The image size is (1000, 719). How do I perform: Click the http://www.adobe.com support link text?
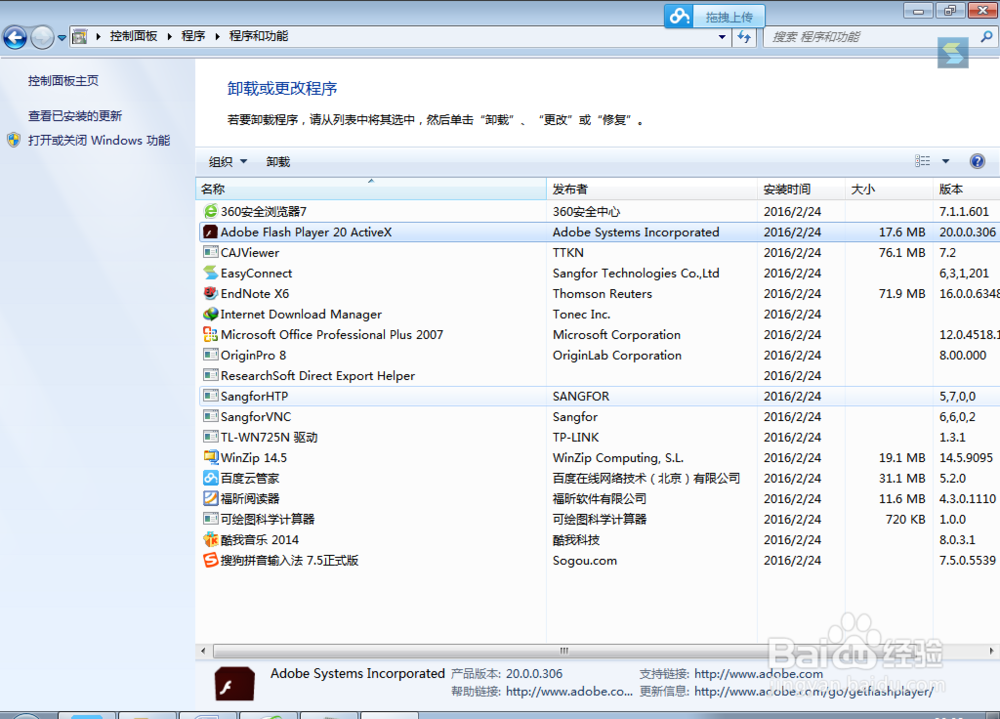click(758, 674)
